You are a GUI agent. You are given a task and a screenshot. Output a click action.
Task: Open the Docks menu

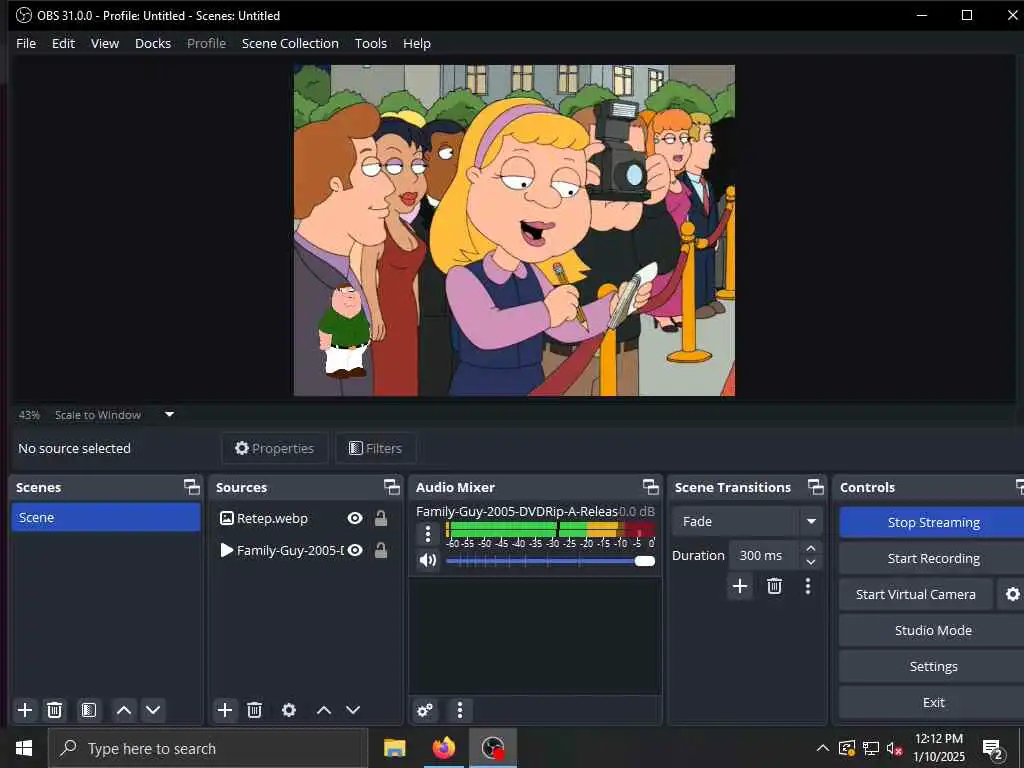tap(153, 43)
